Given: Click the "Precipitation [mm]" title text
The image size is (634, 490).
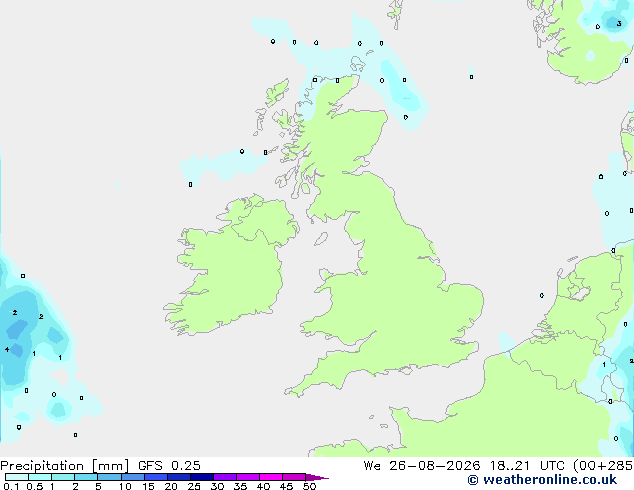Looking at the screenshot, I should [64, 466].
